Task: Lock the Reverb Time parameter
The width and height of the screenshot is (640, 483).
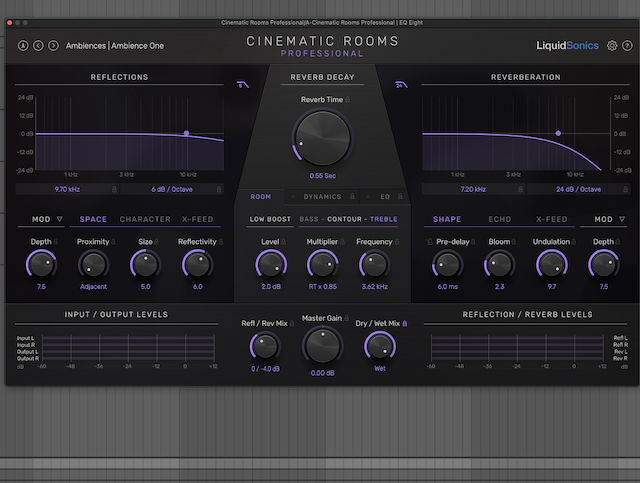Action: tap(348, 100)
